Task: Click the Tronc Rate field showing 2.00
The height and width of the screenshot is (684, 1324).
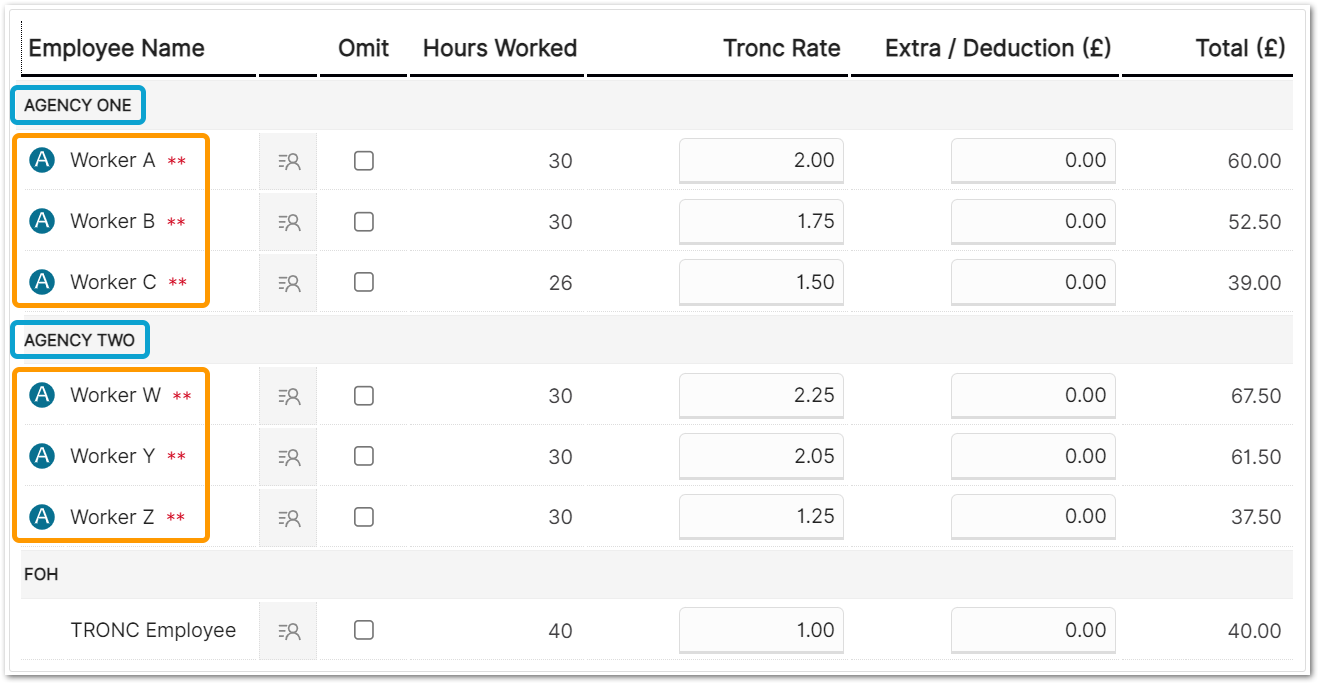Action: (761, 161)
